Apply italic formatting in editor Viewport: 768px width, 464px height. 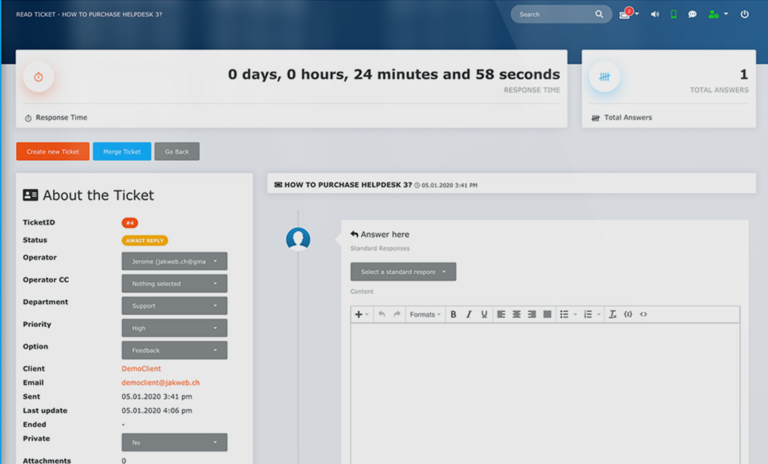click(468, 314)
